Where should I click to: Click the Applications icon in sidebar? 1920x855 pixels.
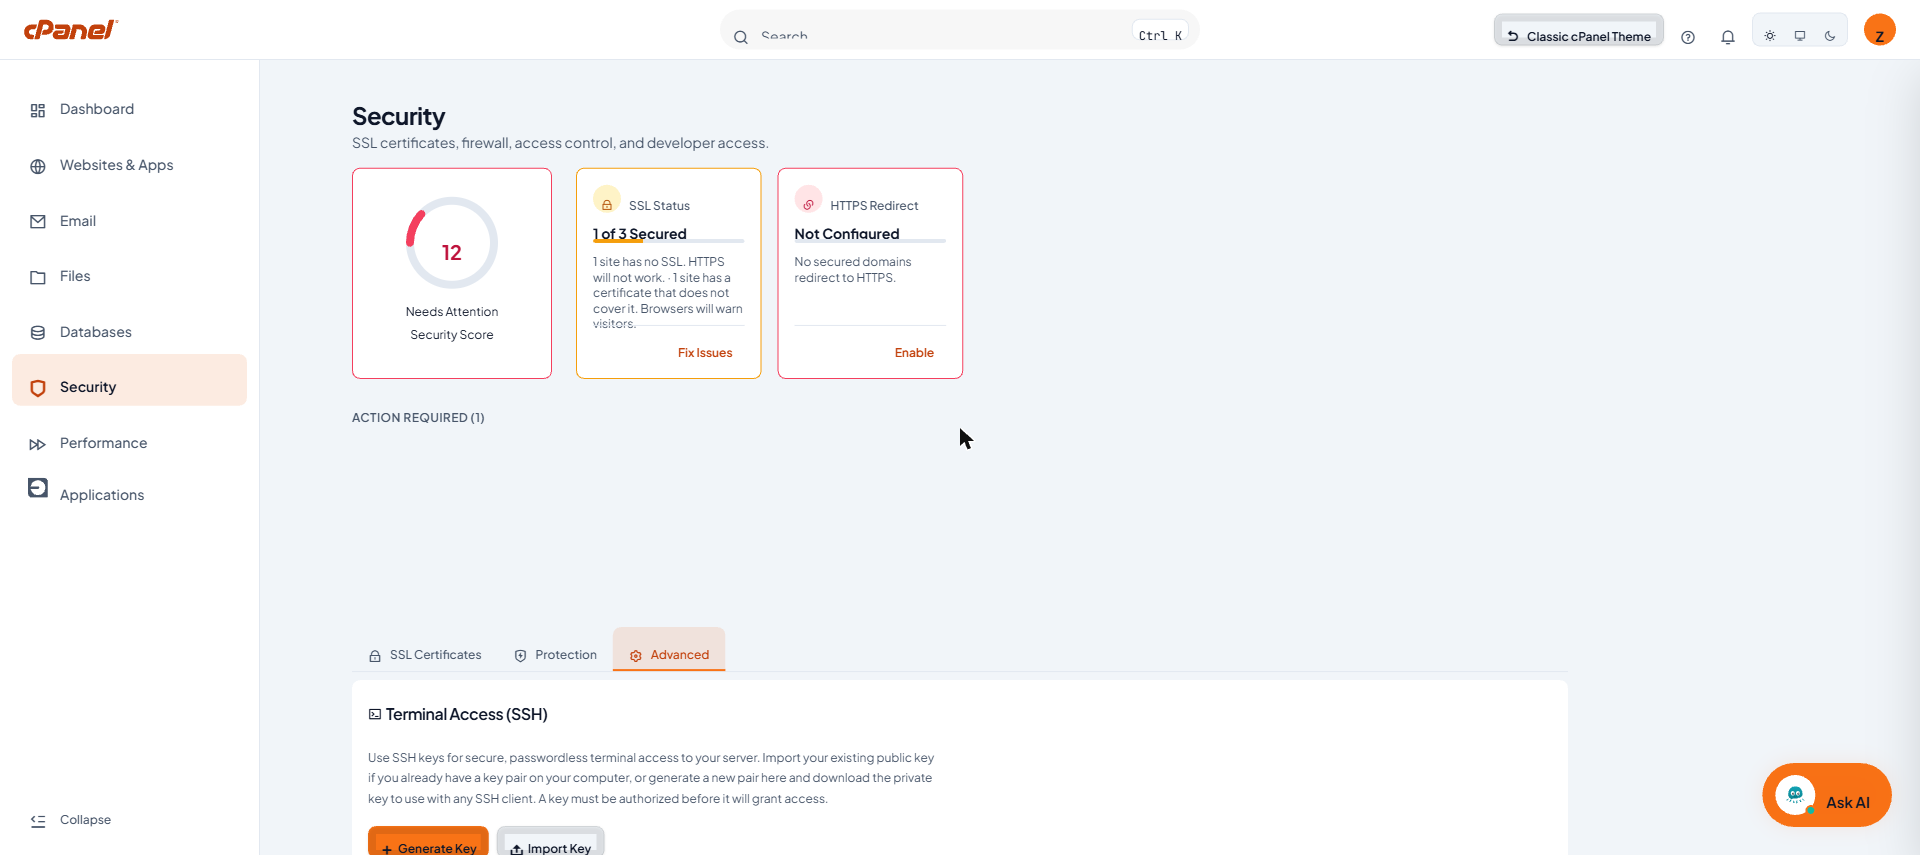(x=38, y=488)
